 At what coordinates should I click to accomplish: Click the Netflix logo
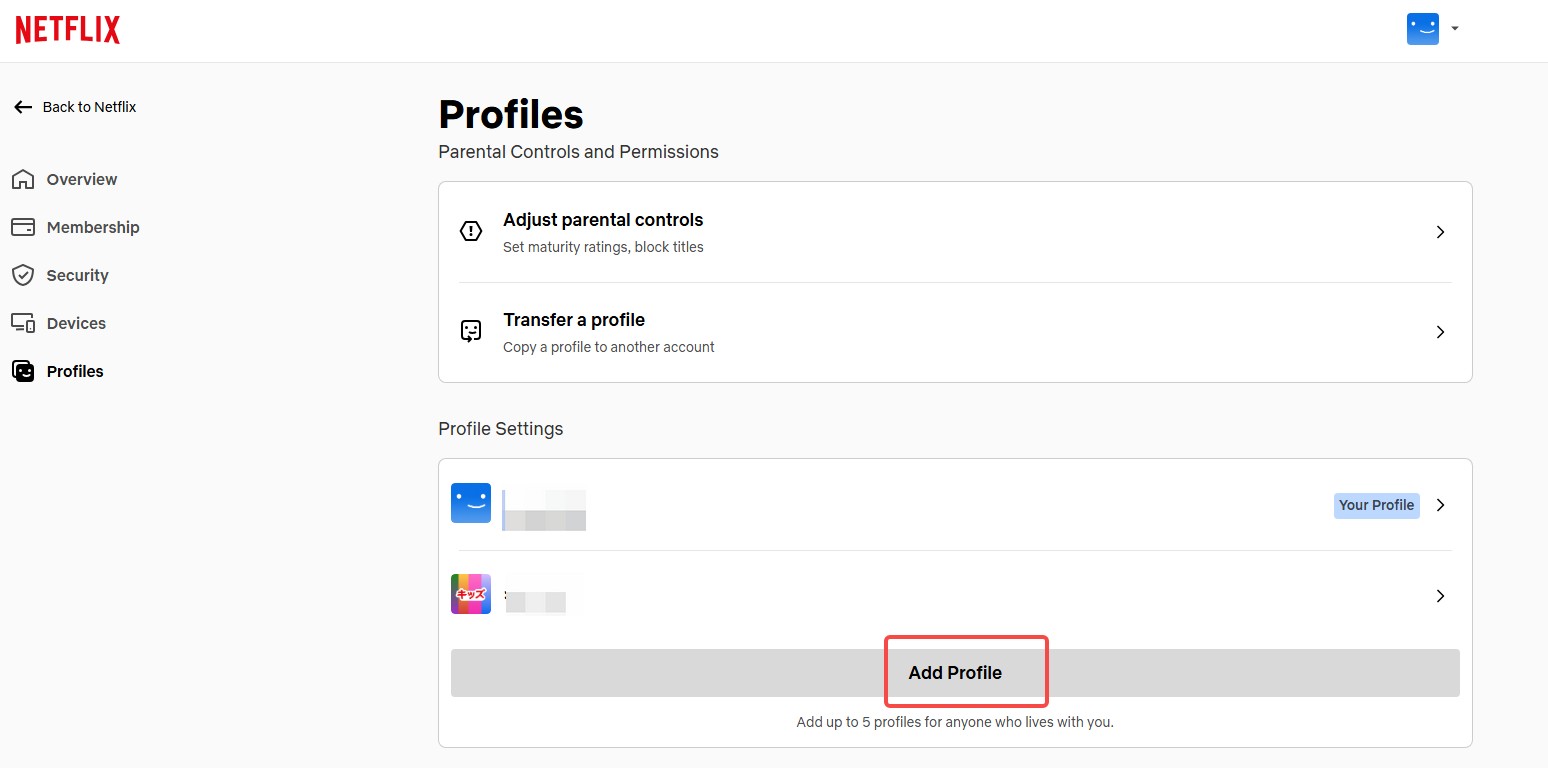click(x=68, y=30)
